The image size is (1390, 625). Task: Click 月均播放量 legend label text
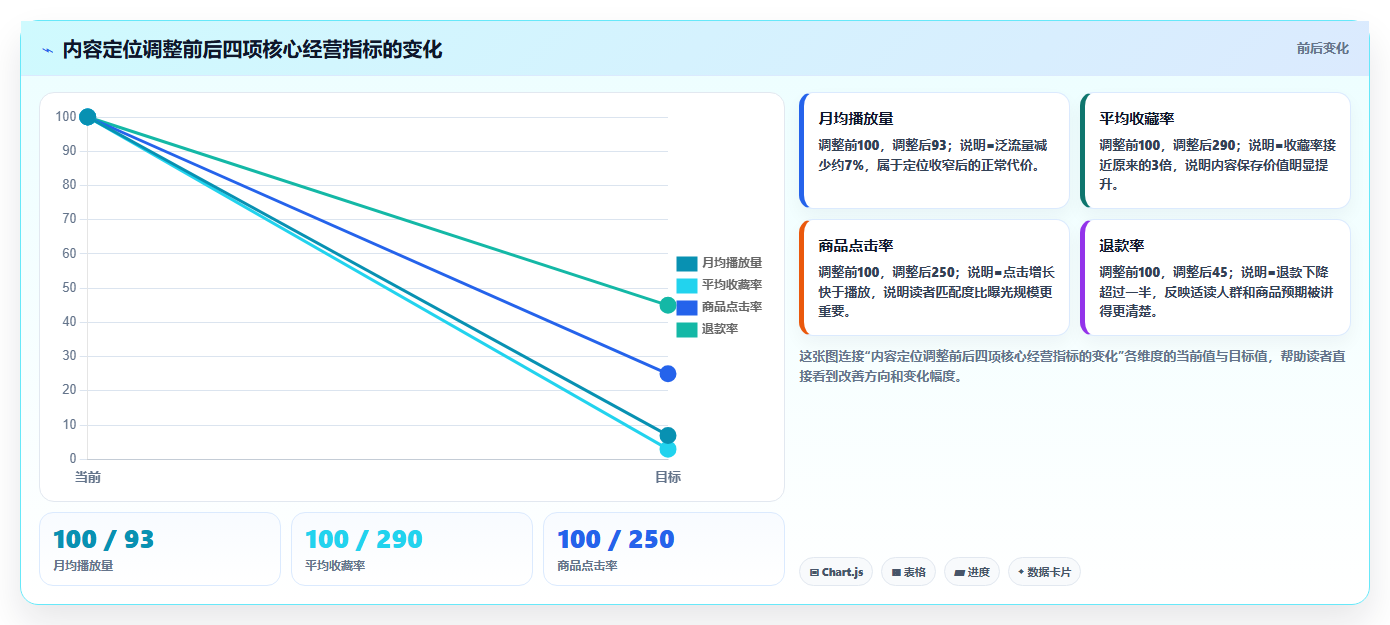click(732, 263)
